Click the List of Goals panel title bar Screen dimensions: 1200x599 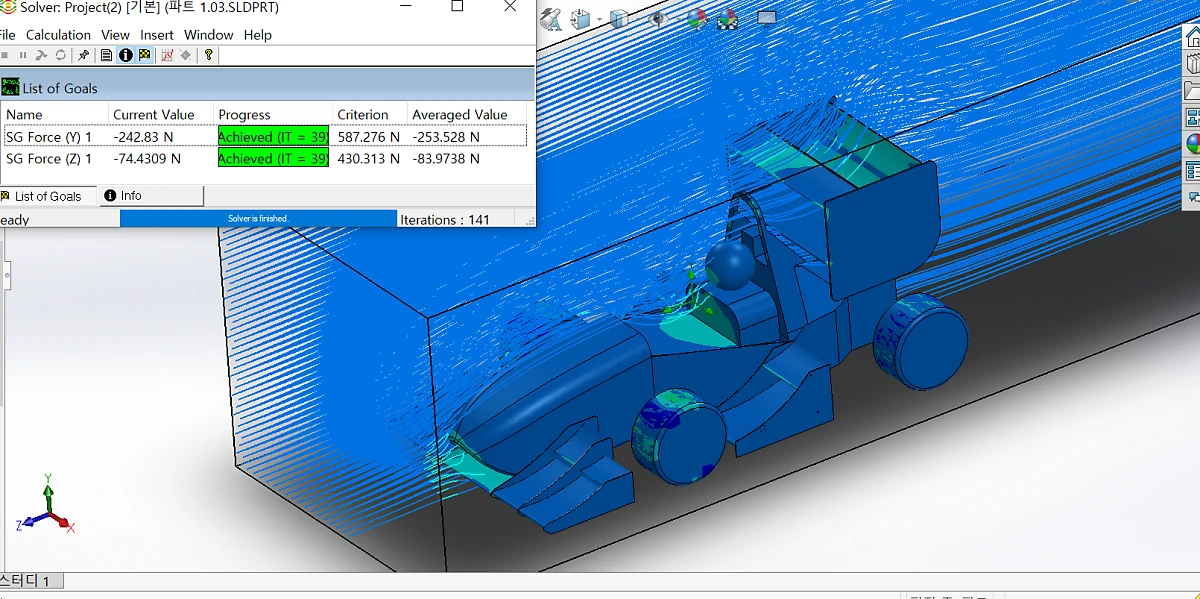(x=268, y=87)
